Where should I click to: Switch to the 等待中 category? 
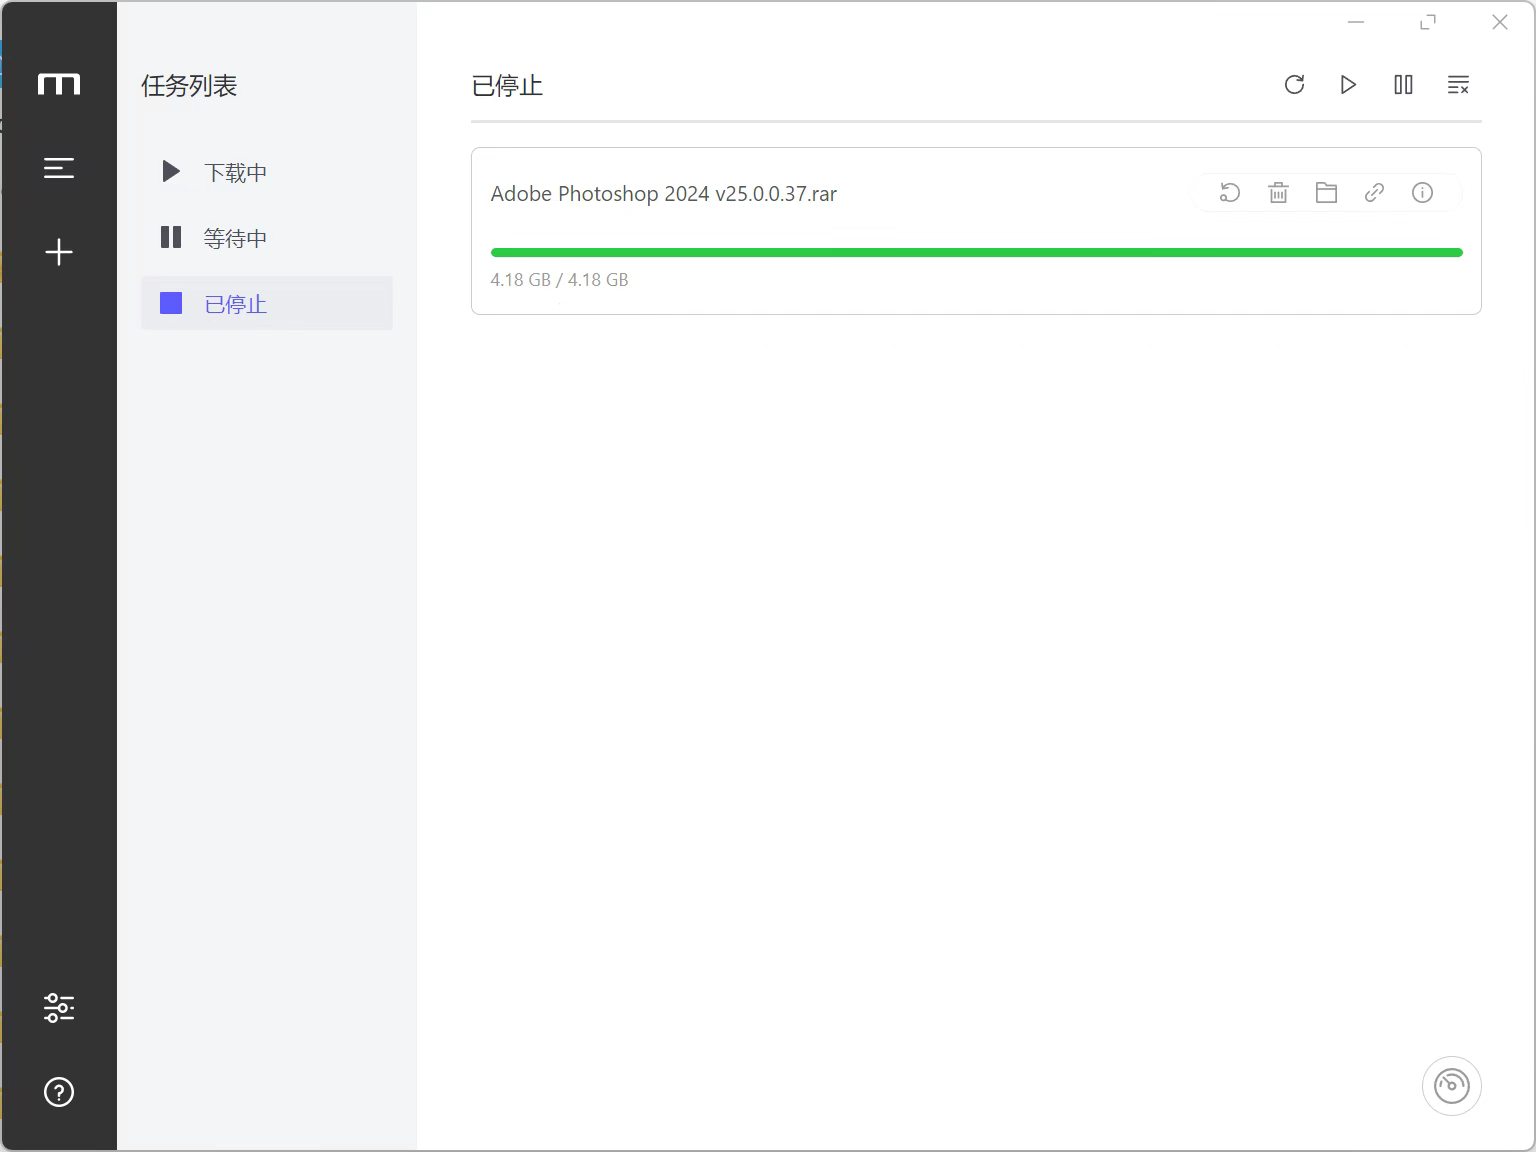[234, 238]
